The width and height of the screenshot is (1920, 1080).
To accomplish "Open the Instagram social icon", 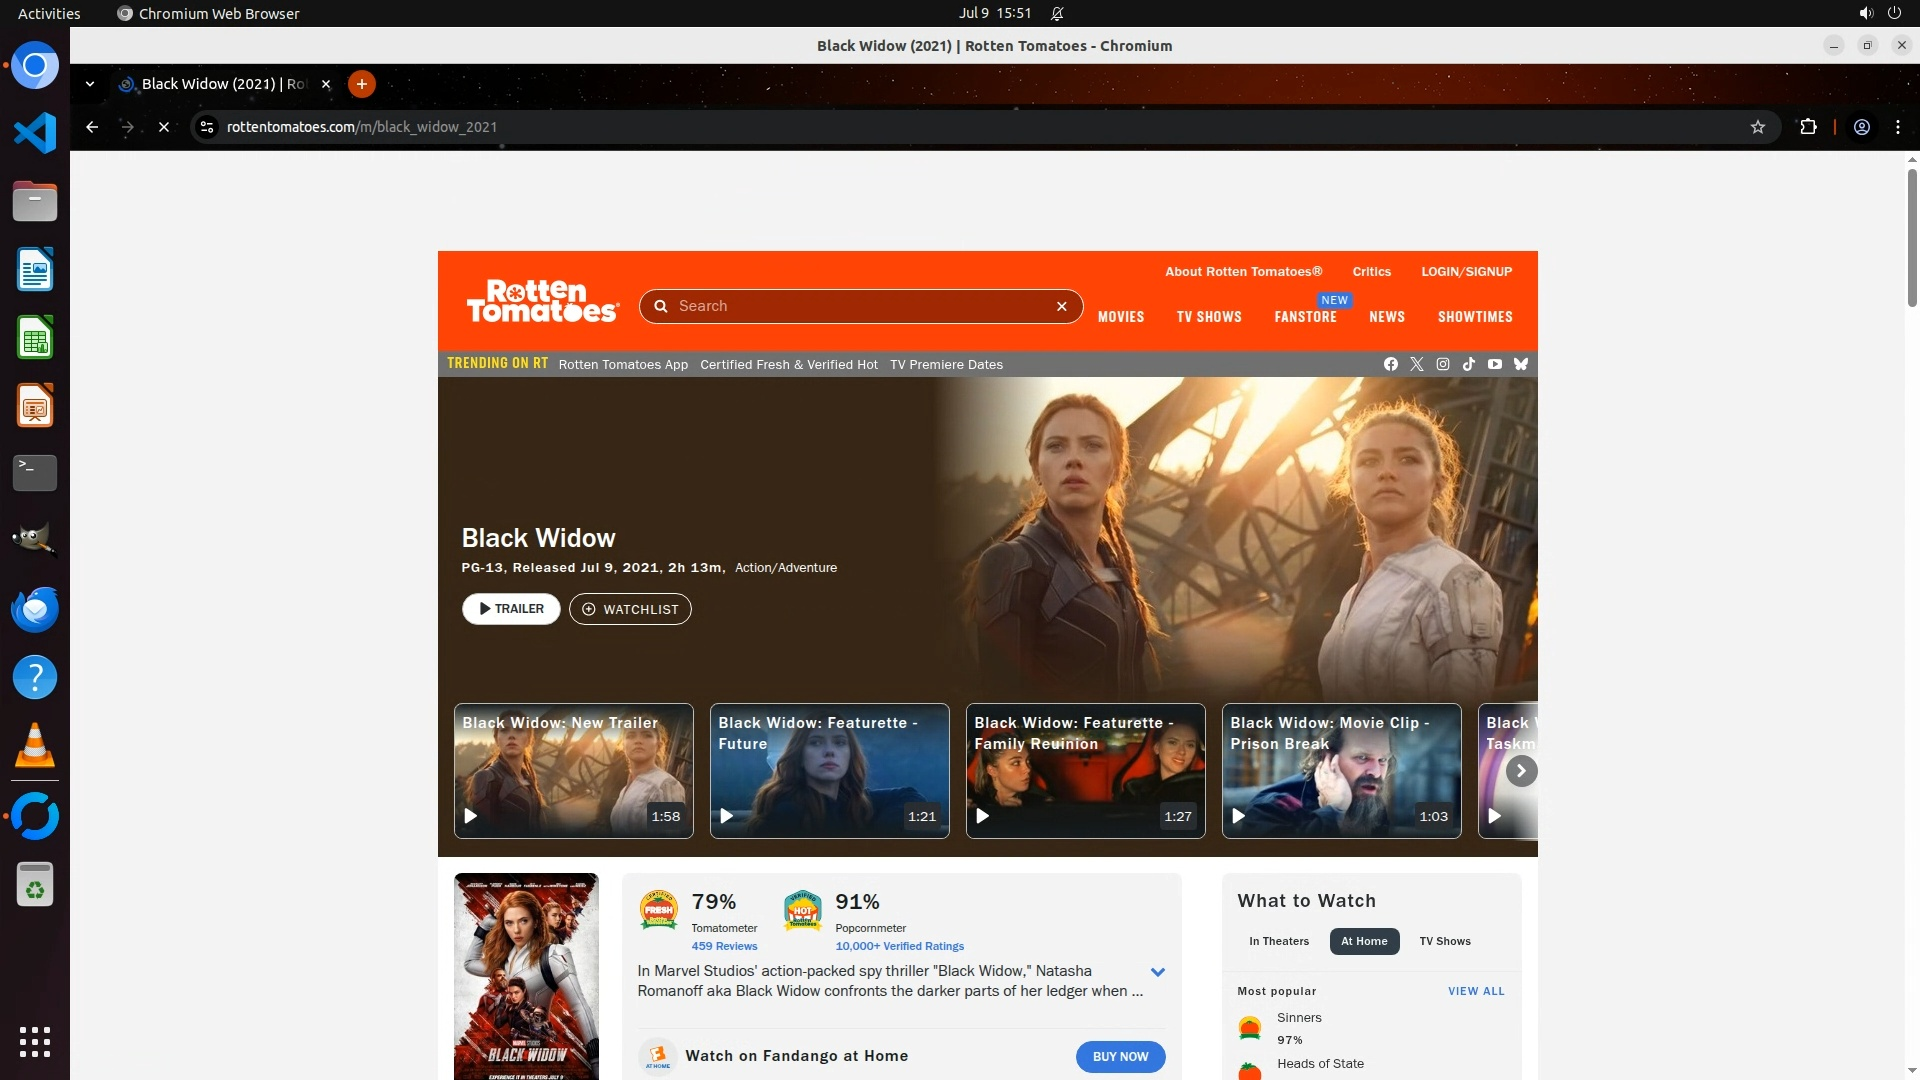I will click(1442, 364).
